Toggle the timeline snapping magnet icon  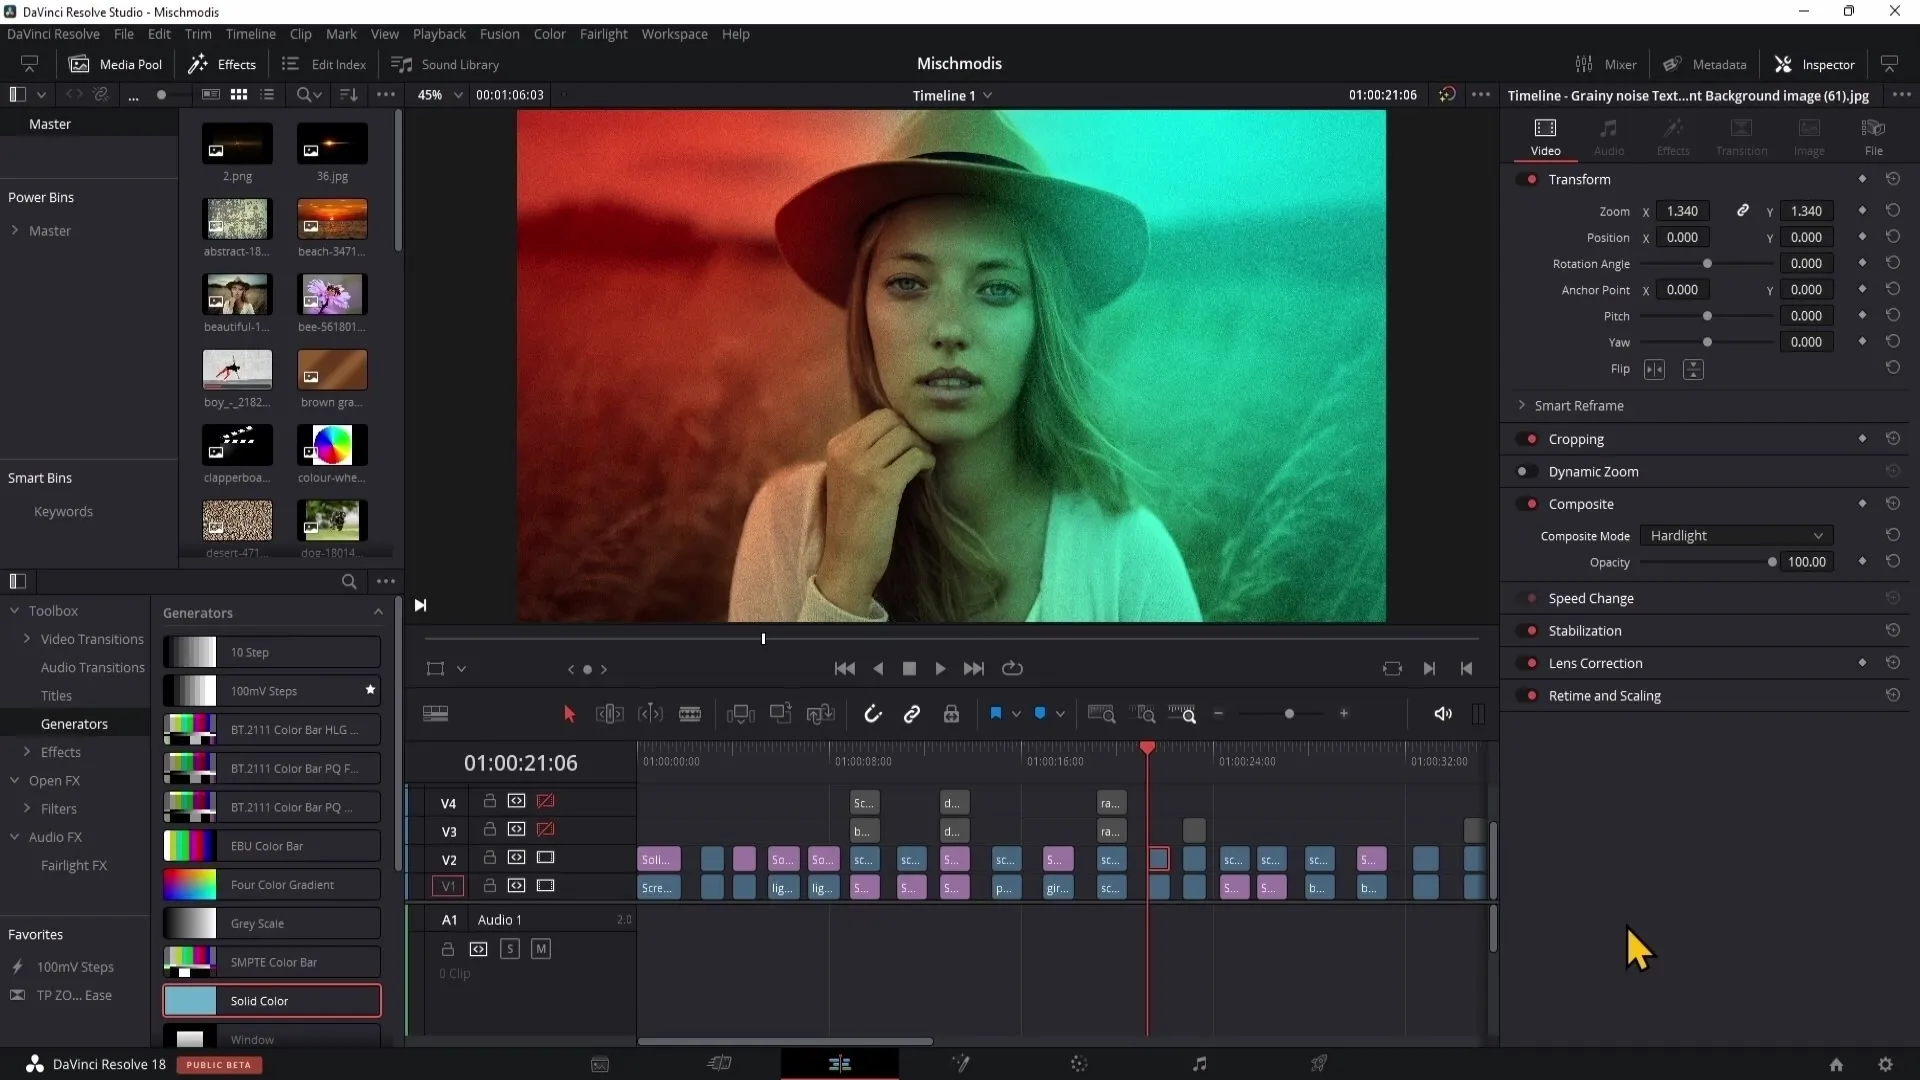click(872, 714)
